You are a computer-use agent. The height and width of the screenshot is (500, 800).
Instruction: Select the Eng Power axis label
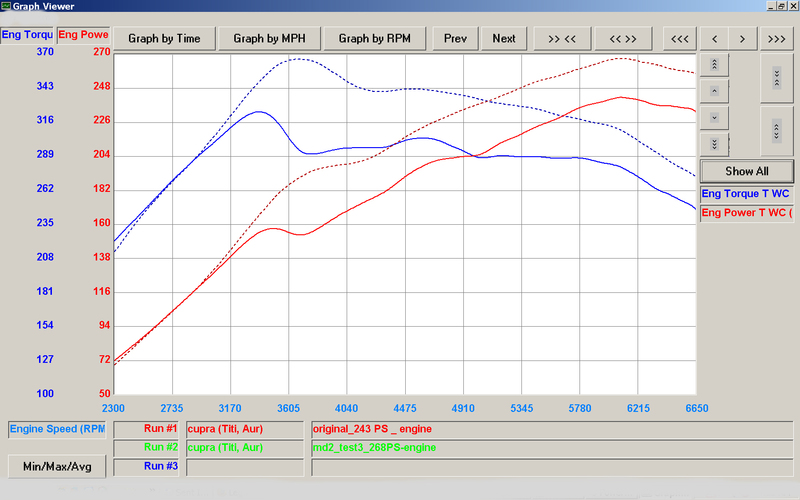pyautogui.click(x=83, y=35)
